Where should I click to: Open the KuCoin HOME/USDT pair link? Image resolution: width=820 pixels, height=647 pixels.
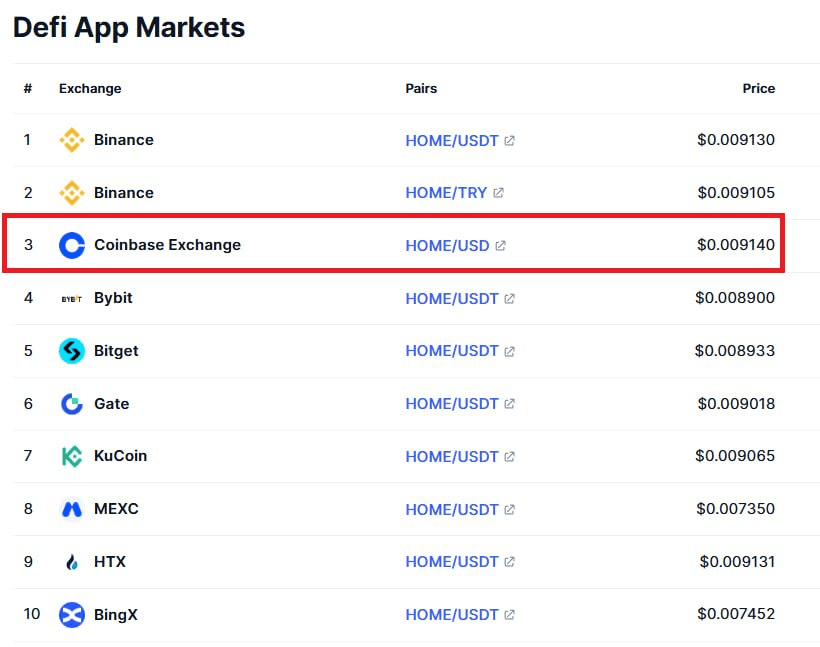[452, 457]
